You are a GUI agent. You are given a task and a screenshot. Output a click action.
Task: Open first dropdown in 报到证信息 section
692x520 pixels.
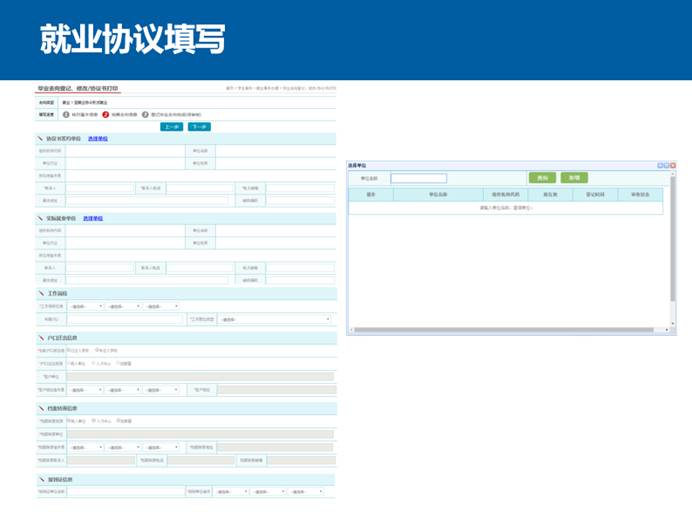pos(230,492)
